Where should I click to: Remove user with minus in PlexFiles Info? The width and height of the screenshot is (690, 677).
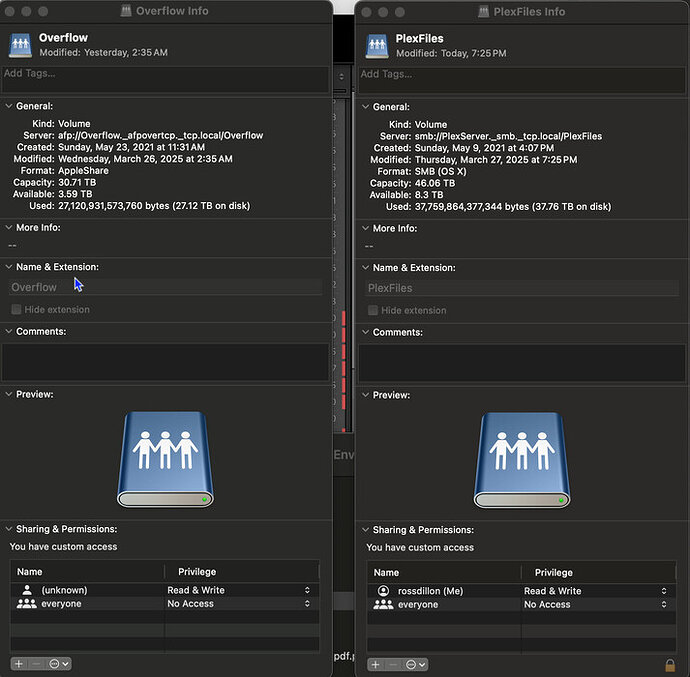pos(393,664)
